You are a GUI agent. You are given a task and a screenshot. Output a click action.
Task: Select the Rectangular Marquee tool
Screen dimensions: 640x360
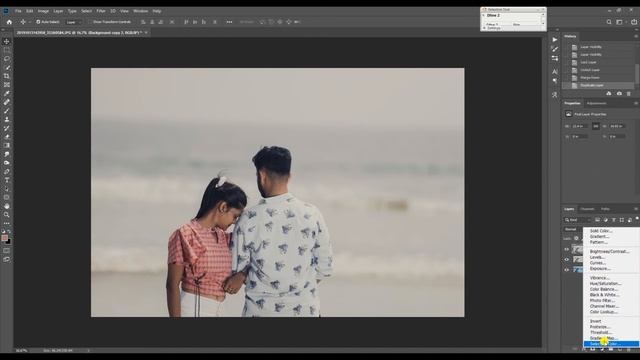[7, 50]
